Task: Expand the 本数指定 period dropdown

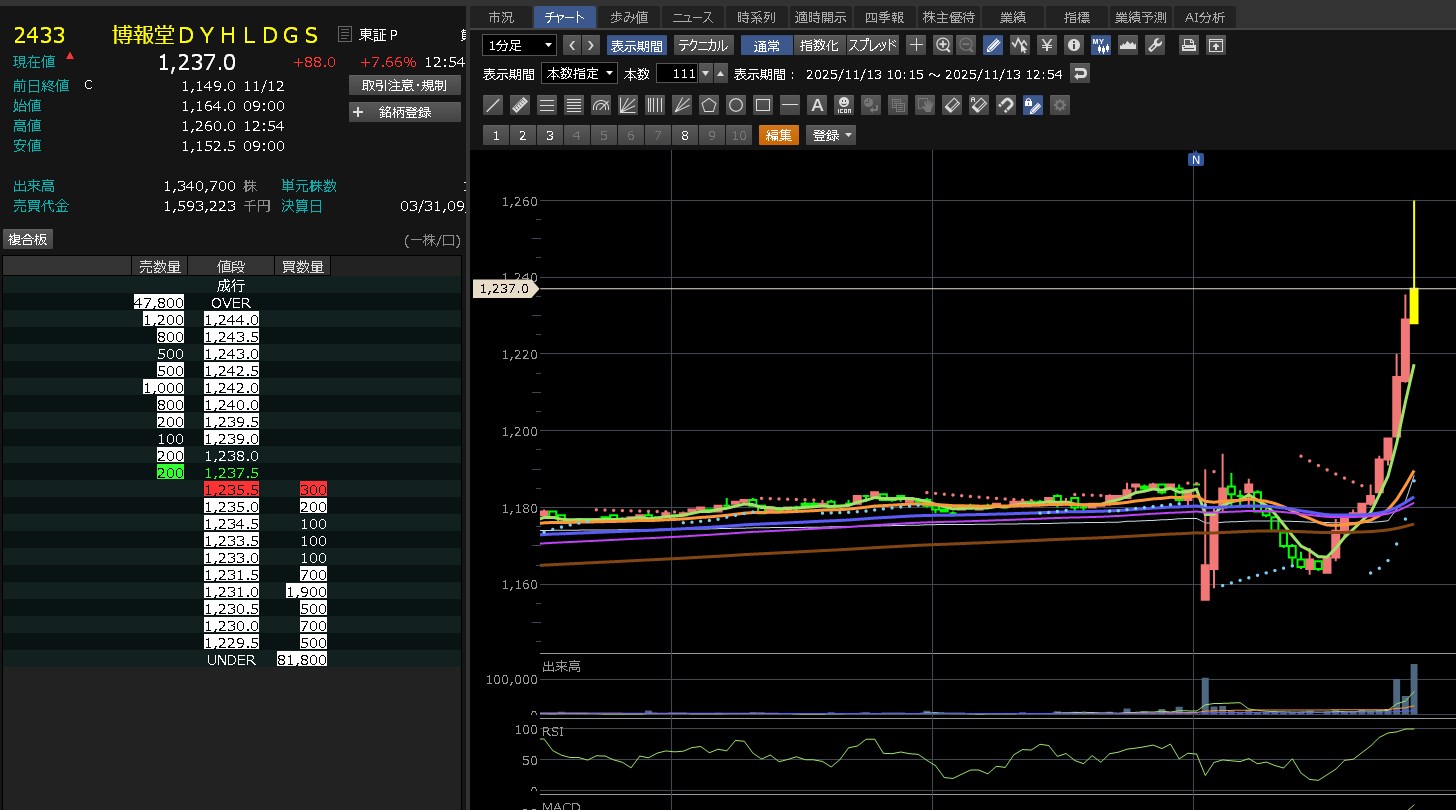Action: [579, 74]
